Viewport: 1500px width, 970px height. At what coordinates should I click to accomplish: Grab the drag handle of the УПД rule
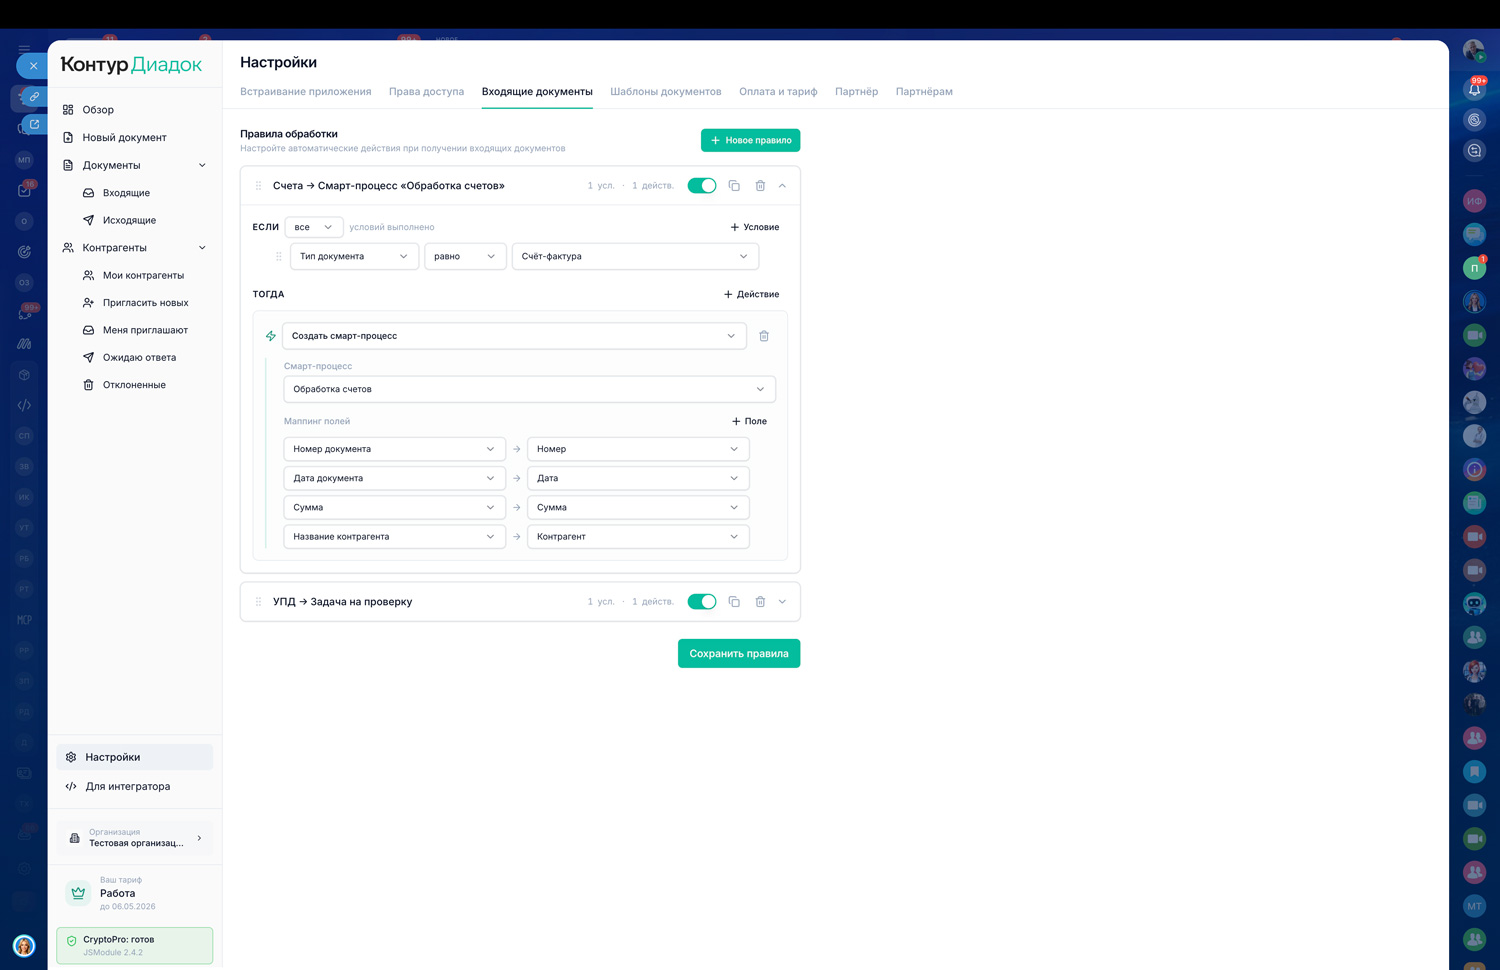pos(258,602)
